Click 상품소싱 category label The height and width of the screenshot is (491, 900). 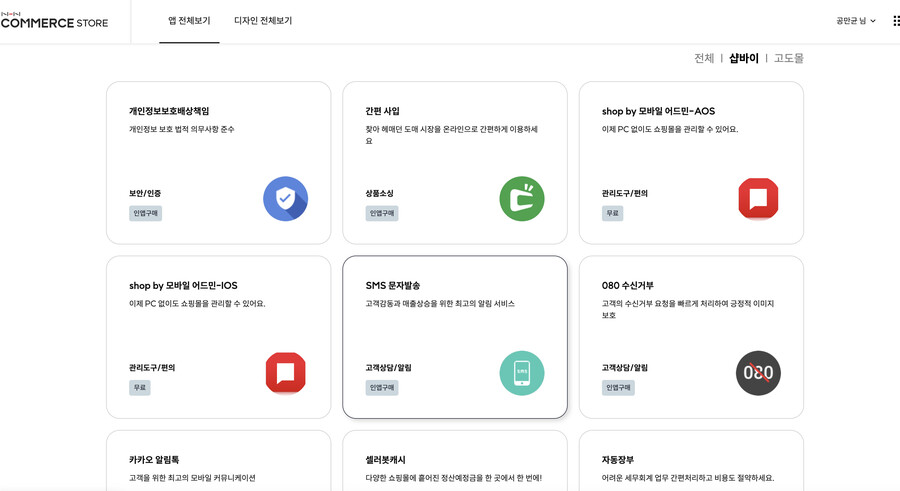379,194
